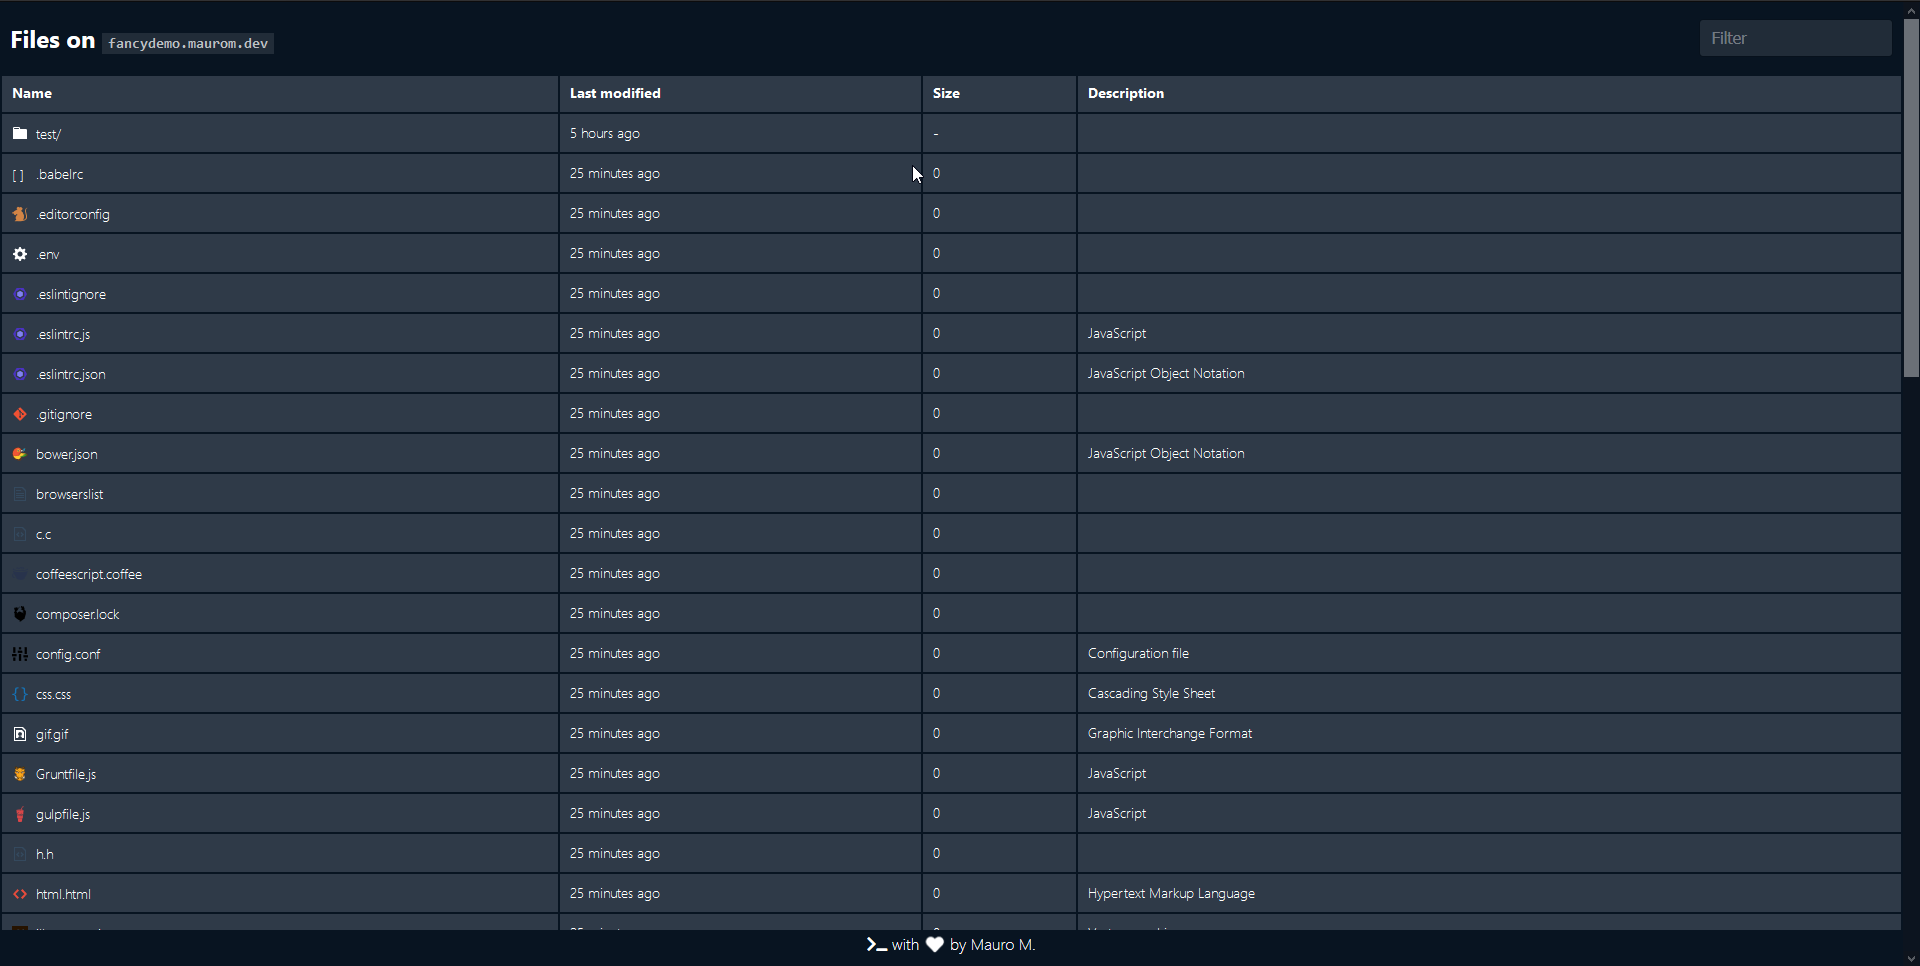Viewport: 1920px width, 966px height.
Task: Open the c.c file link
Action: [x=44, y=534]
